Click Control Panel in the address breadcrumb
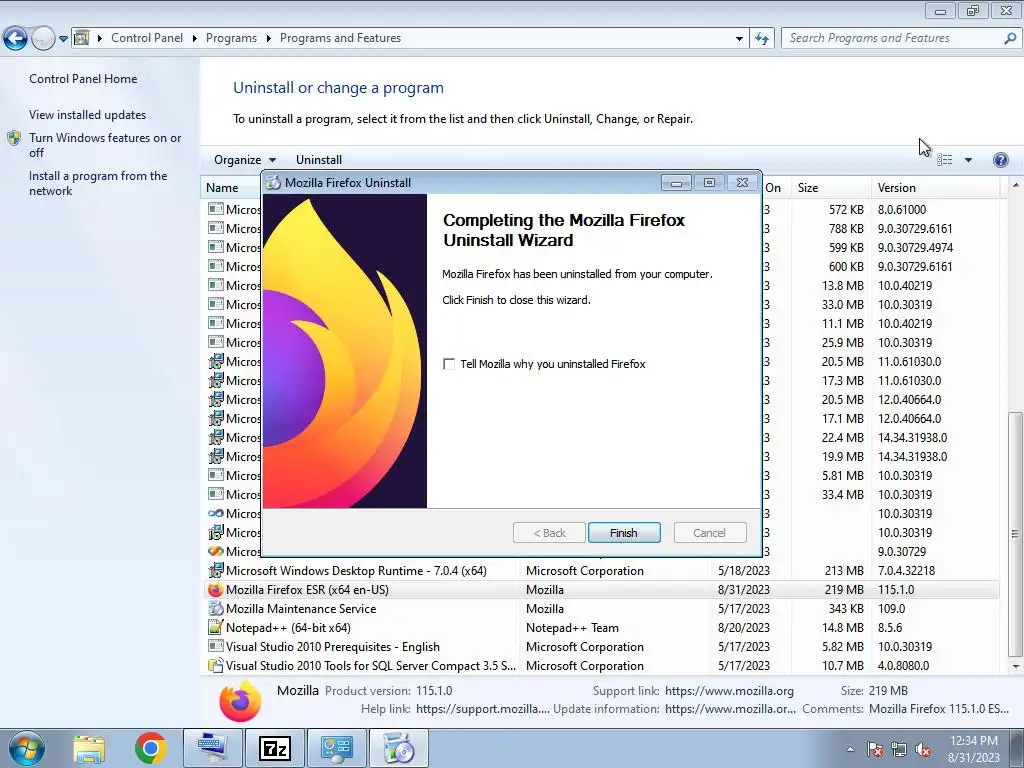Image resolution: width=1024 pixels, height=768 pixels. click(x=147, y=38)
